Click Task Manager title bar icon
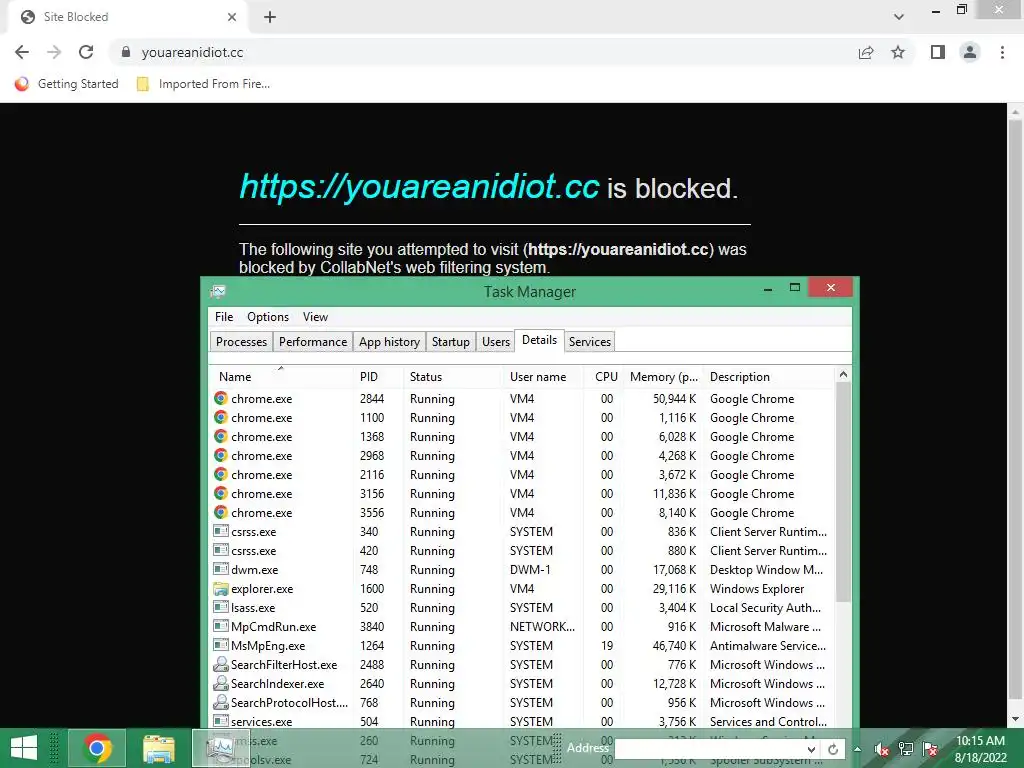This screenshot has width=1024, height=768. coord(218,291)
